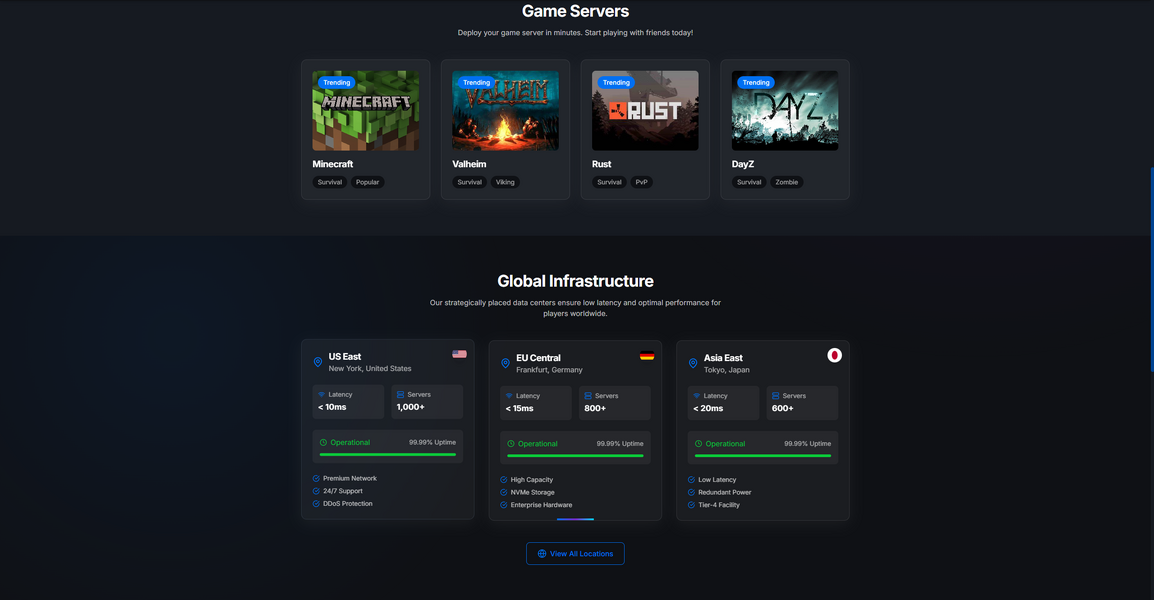1154x600 pixels.
Task: Open the Minecraft game thumbnail
Action: 366,110
